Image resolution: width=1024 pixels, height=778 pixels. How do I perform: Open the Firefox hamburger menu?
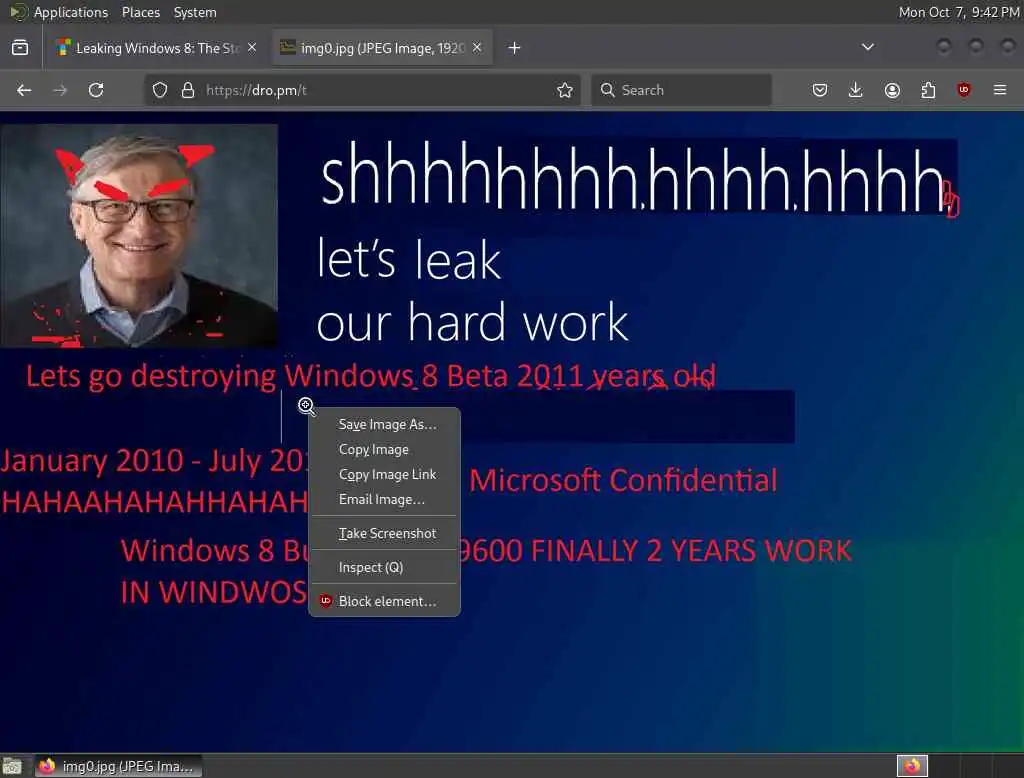tap(1000, 90)
